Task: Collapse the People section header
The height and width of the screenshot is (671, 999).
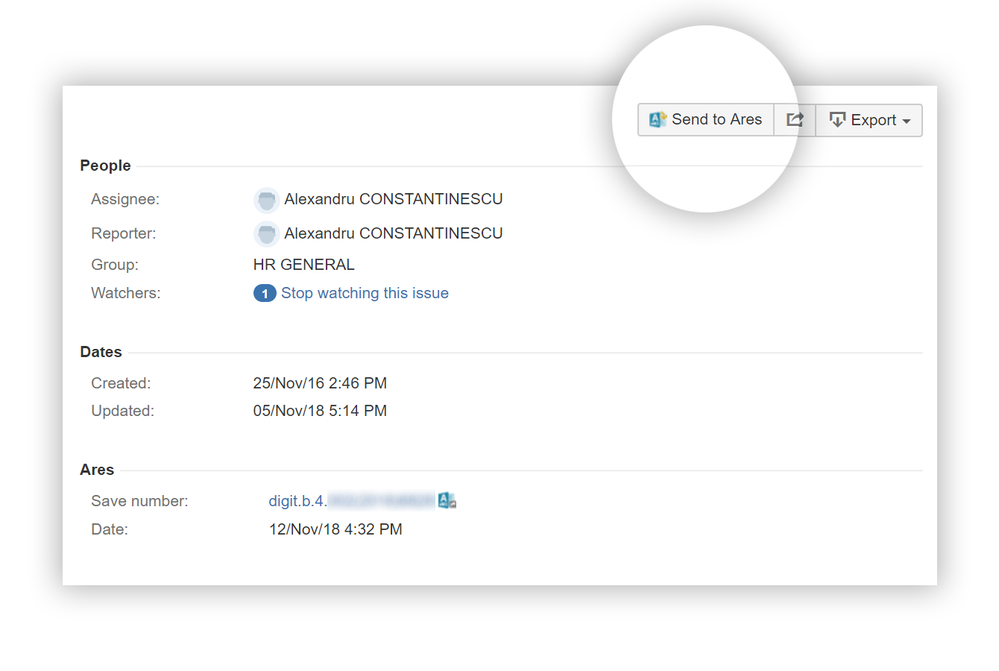Action: 105,165
